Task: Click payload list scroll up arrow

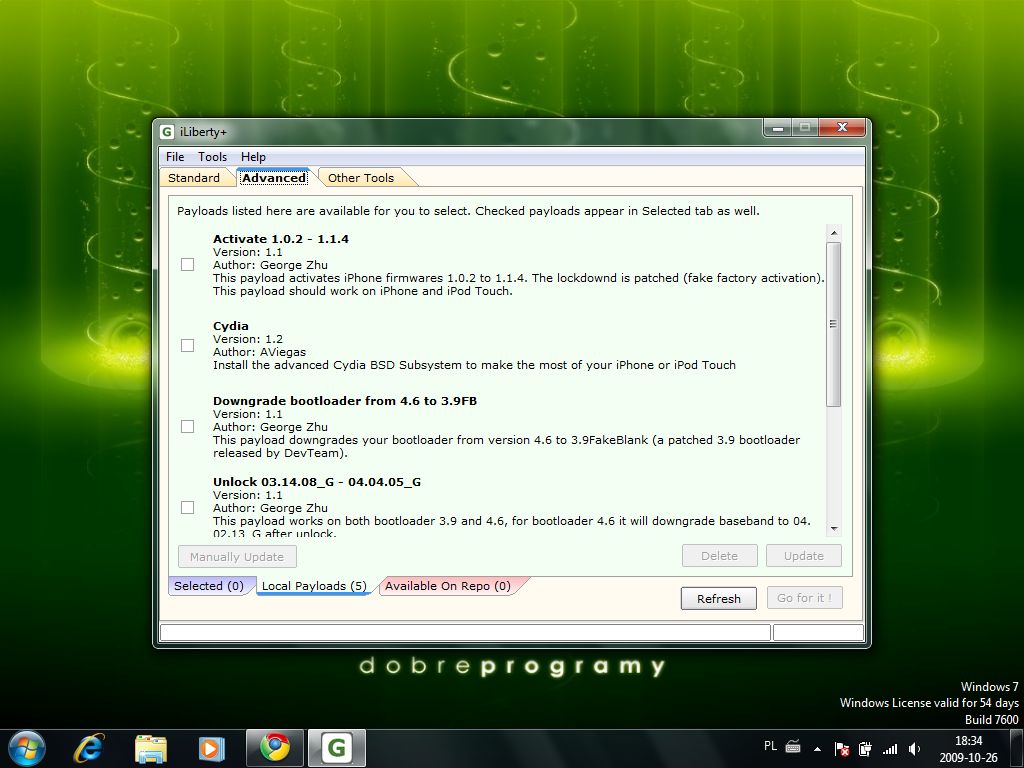Action: pos(833,232)
